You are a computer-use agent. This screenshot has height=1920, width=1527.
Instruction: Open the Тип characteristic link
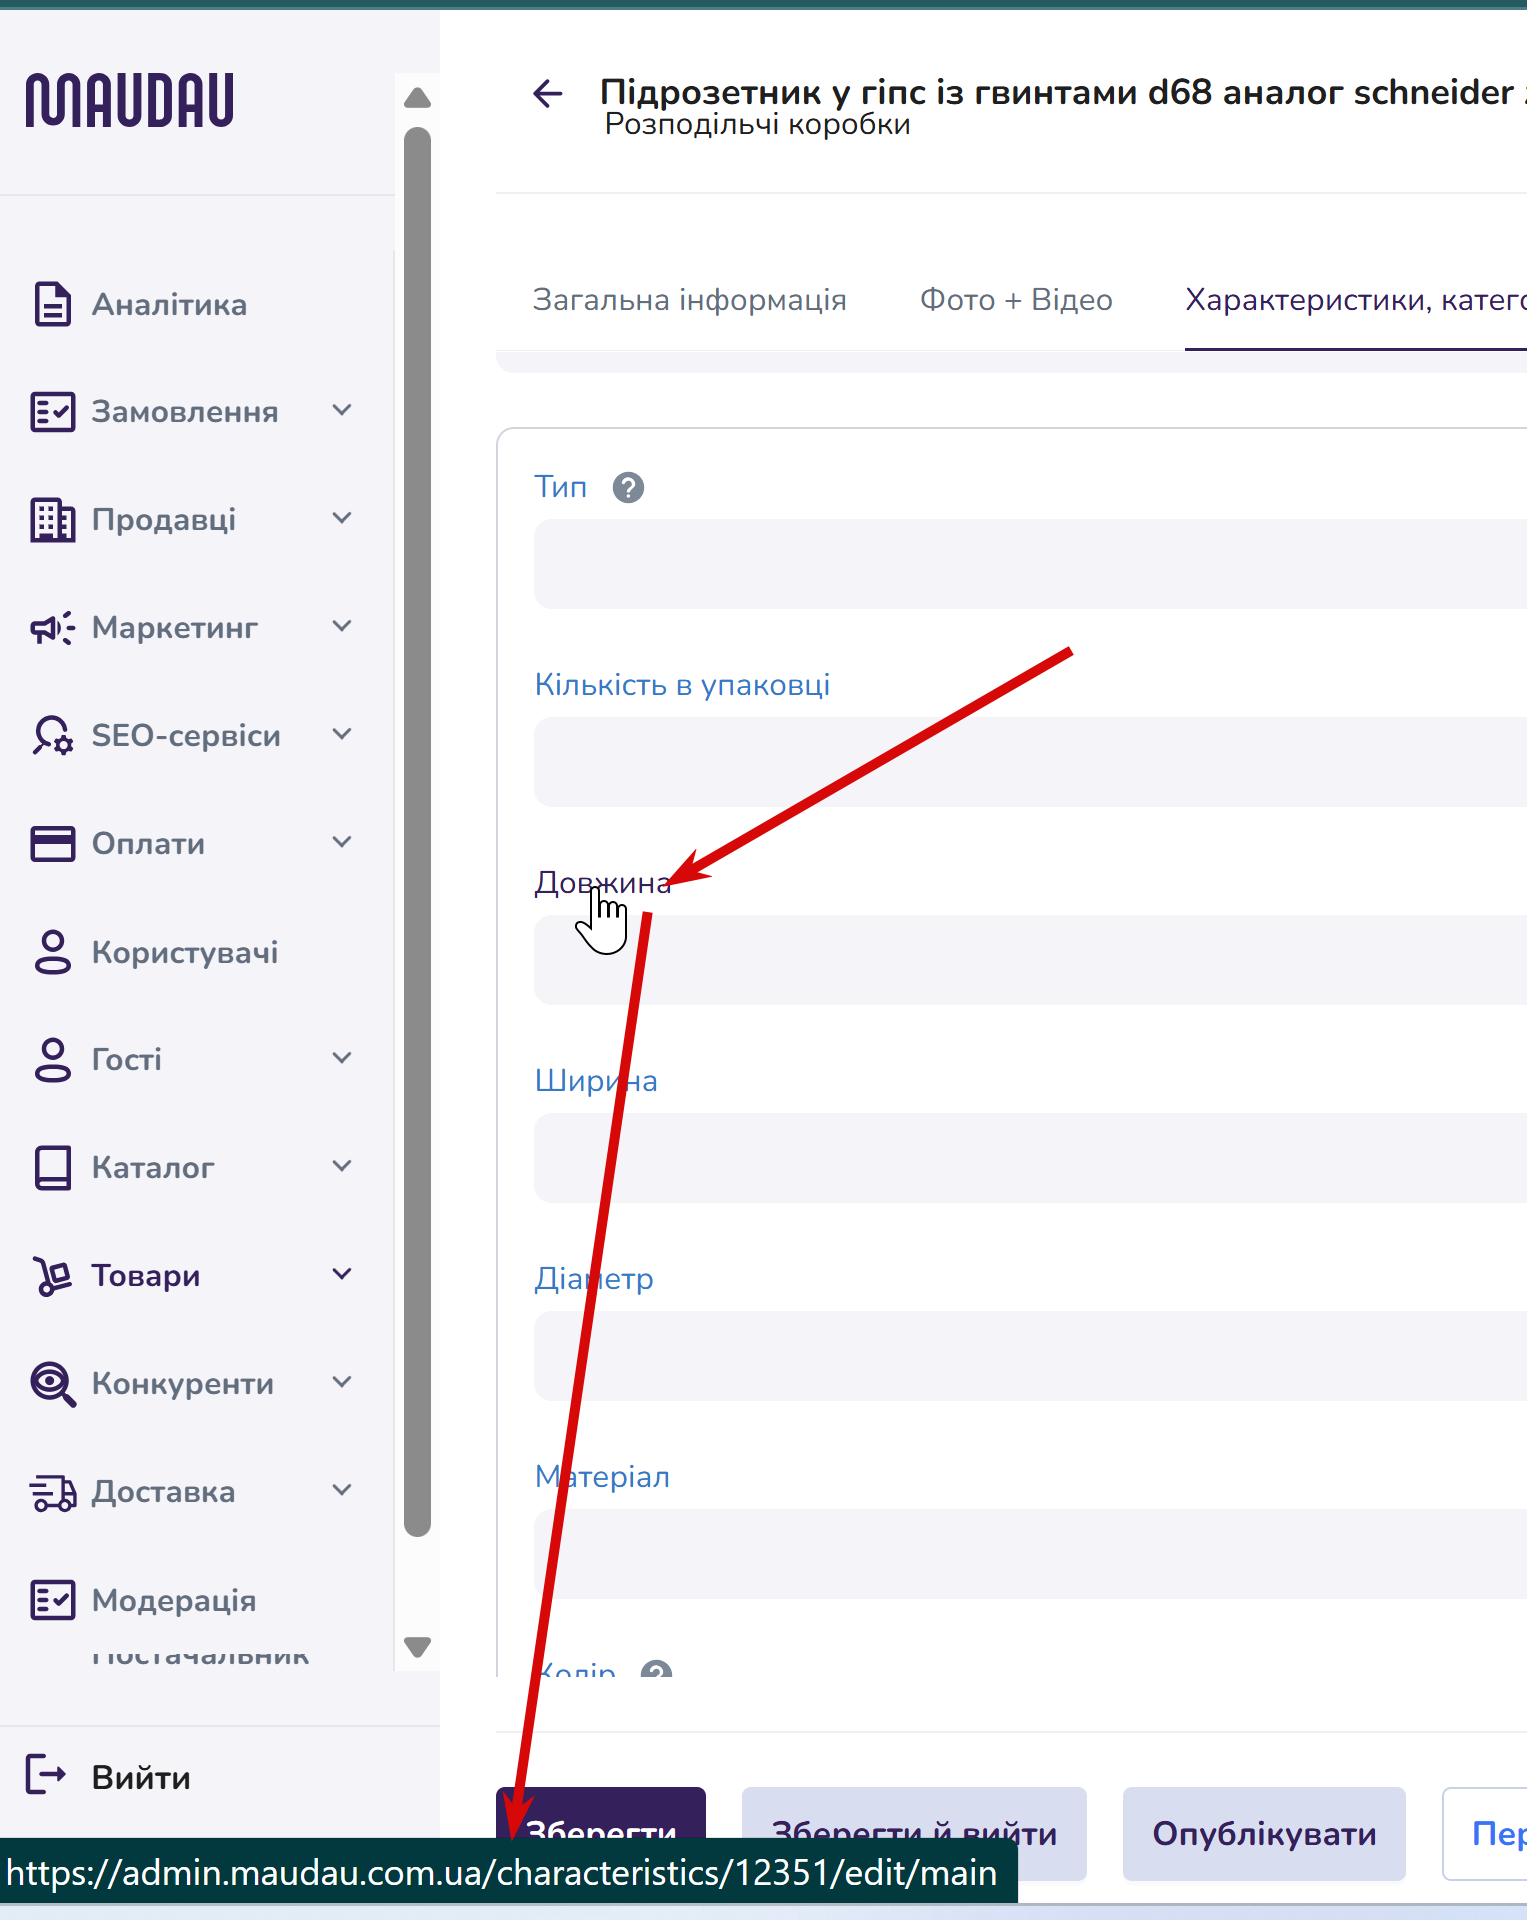(x=560, y=487)
